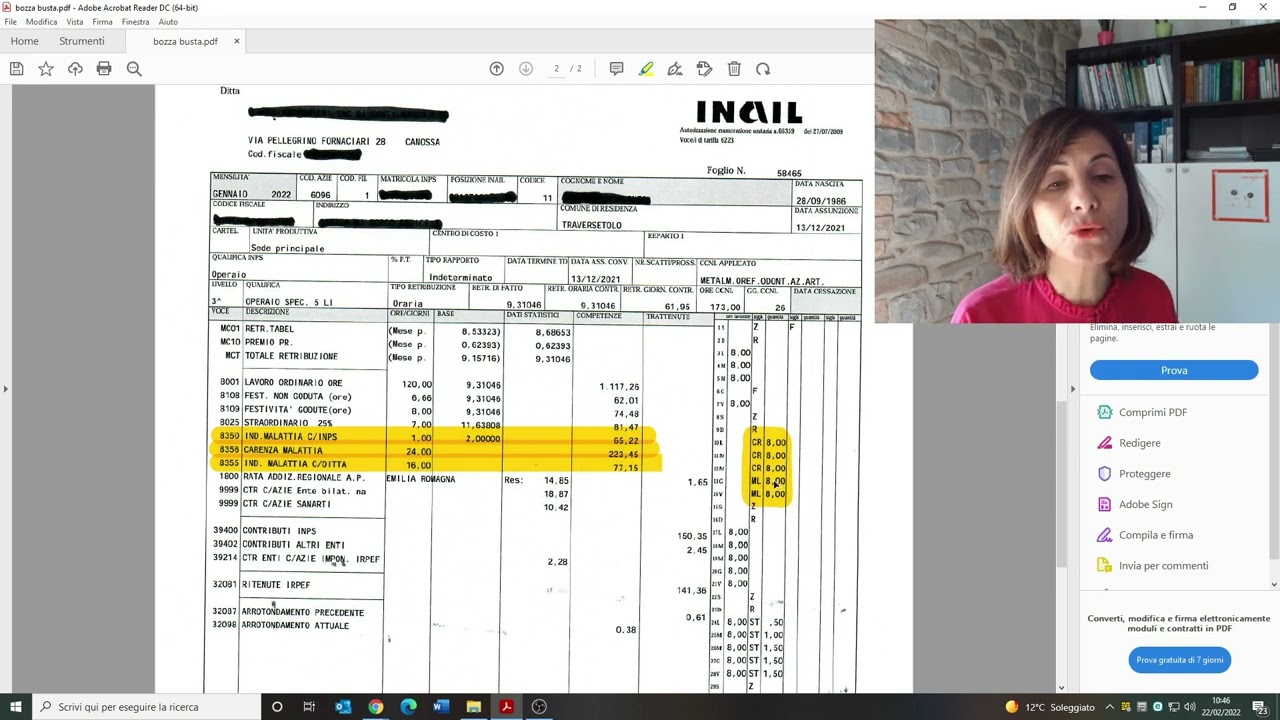Click the Adobe Sign icon

point(1104,504)
